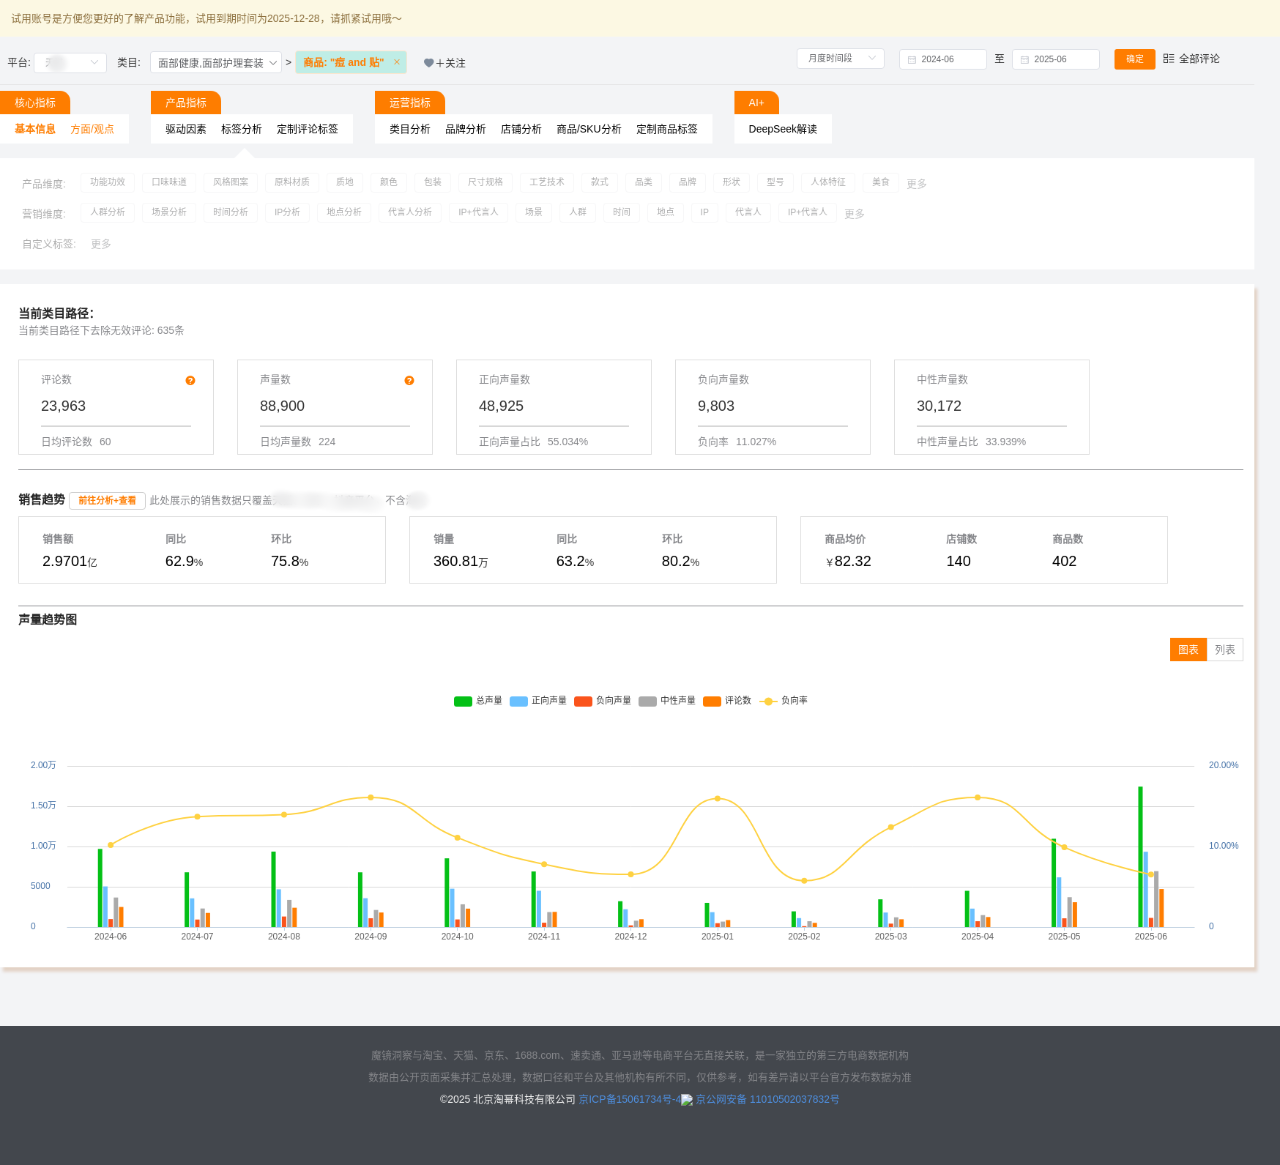Toggle 负向声量 red legend series
Screen dimensions: 1280x1165
(603, 701)
